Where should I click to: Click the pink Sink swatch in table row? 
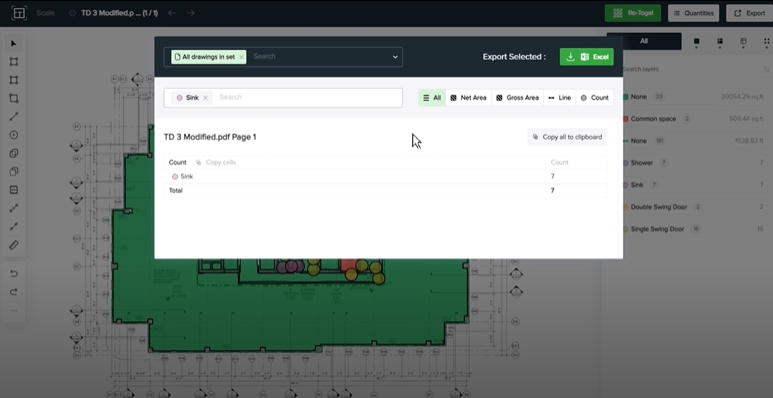(175, 177)
